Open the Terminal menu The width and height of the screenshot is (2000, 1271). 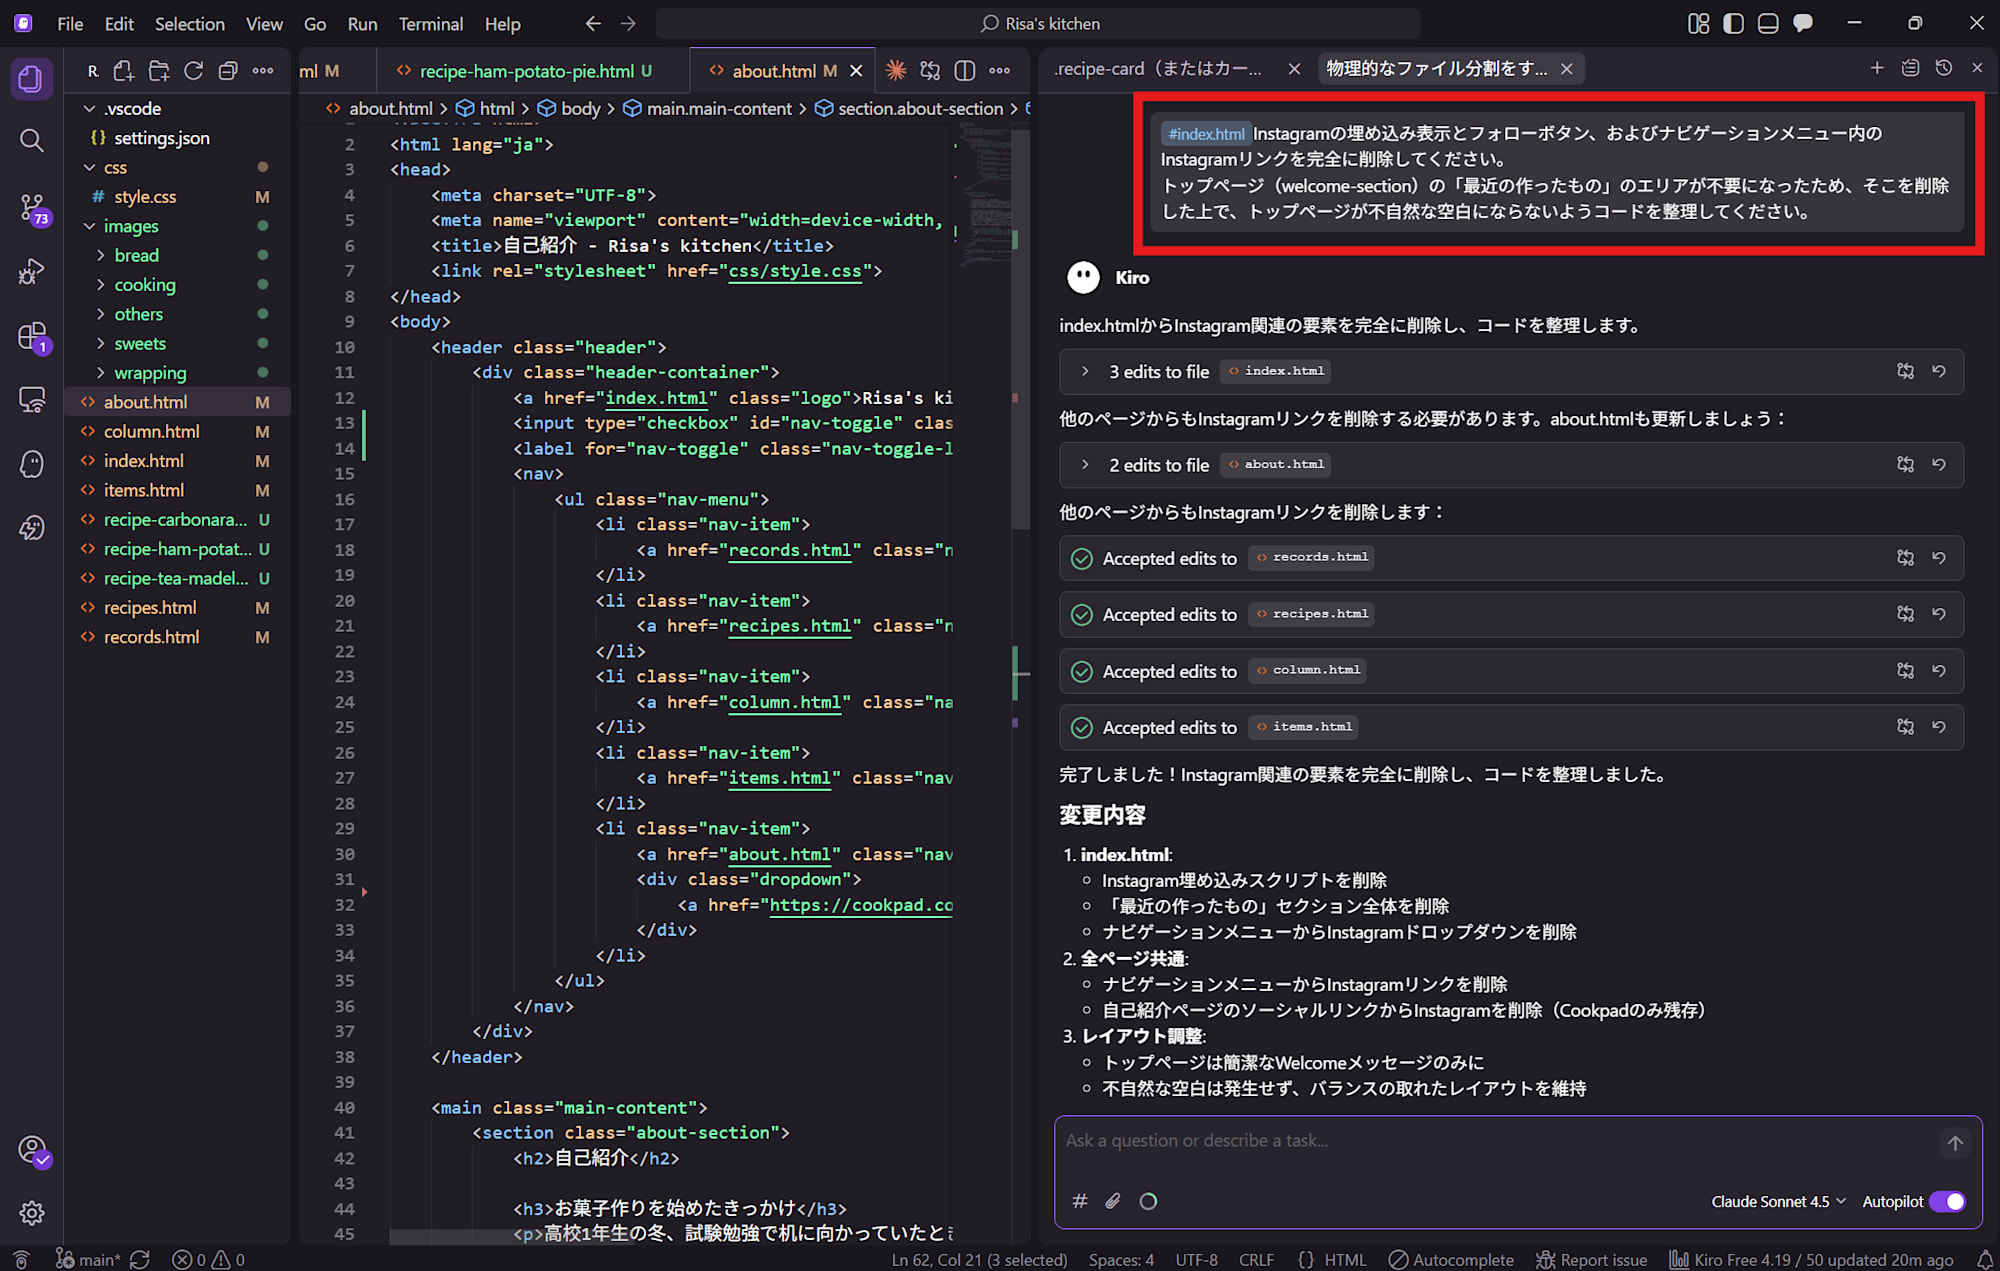tap(430, 23)
